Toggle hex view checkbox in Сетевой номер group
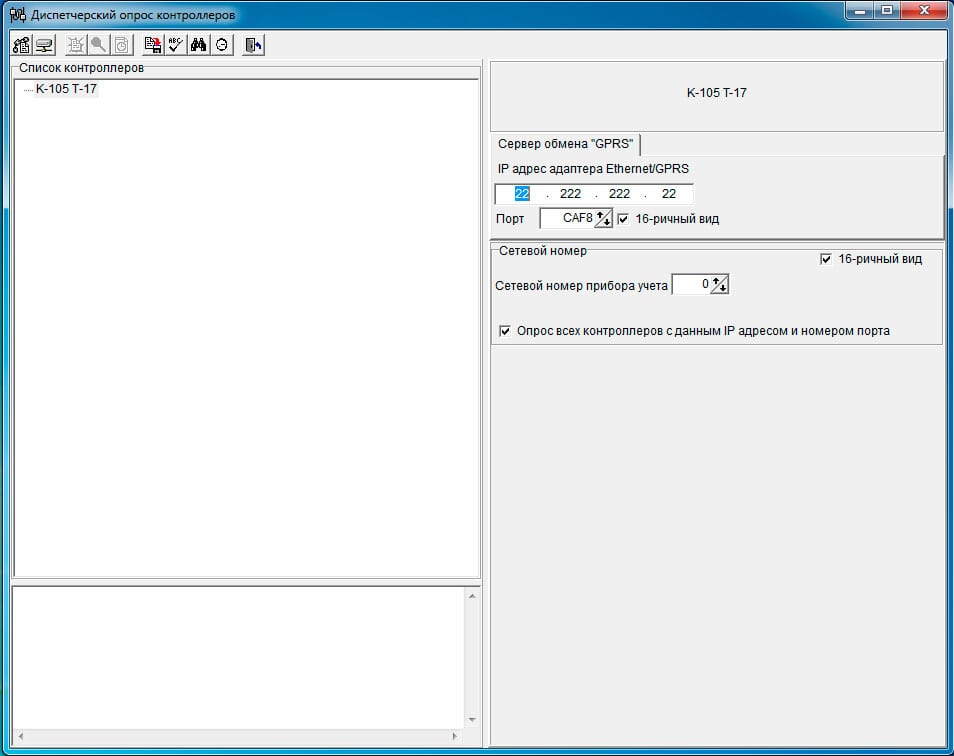The height and width of the screenshot is (756, 954). coord(826,259)
